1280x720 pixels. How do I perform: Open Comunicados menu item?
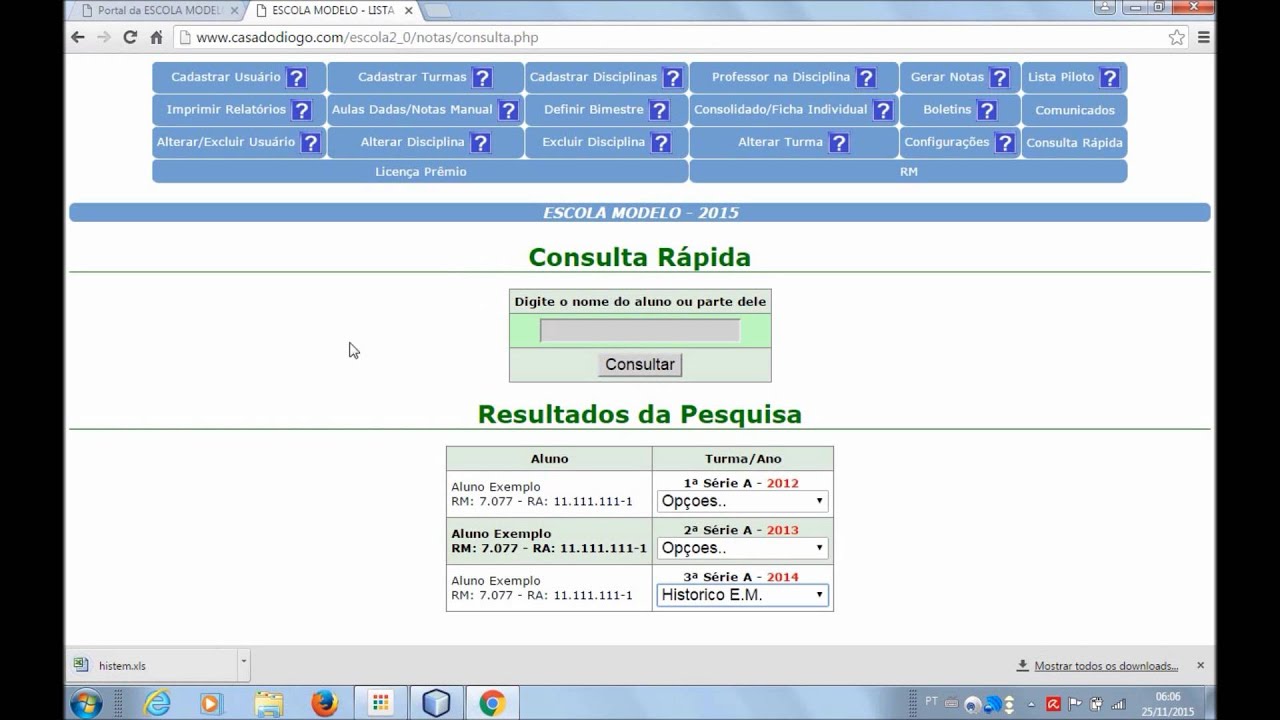tap(1075, 110)
